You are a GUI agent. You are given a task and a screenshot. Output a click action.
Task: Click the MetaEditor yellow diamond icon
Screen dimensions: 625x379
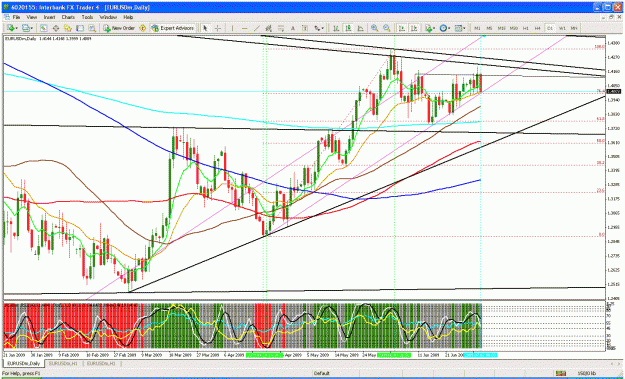click(142, 28)
